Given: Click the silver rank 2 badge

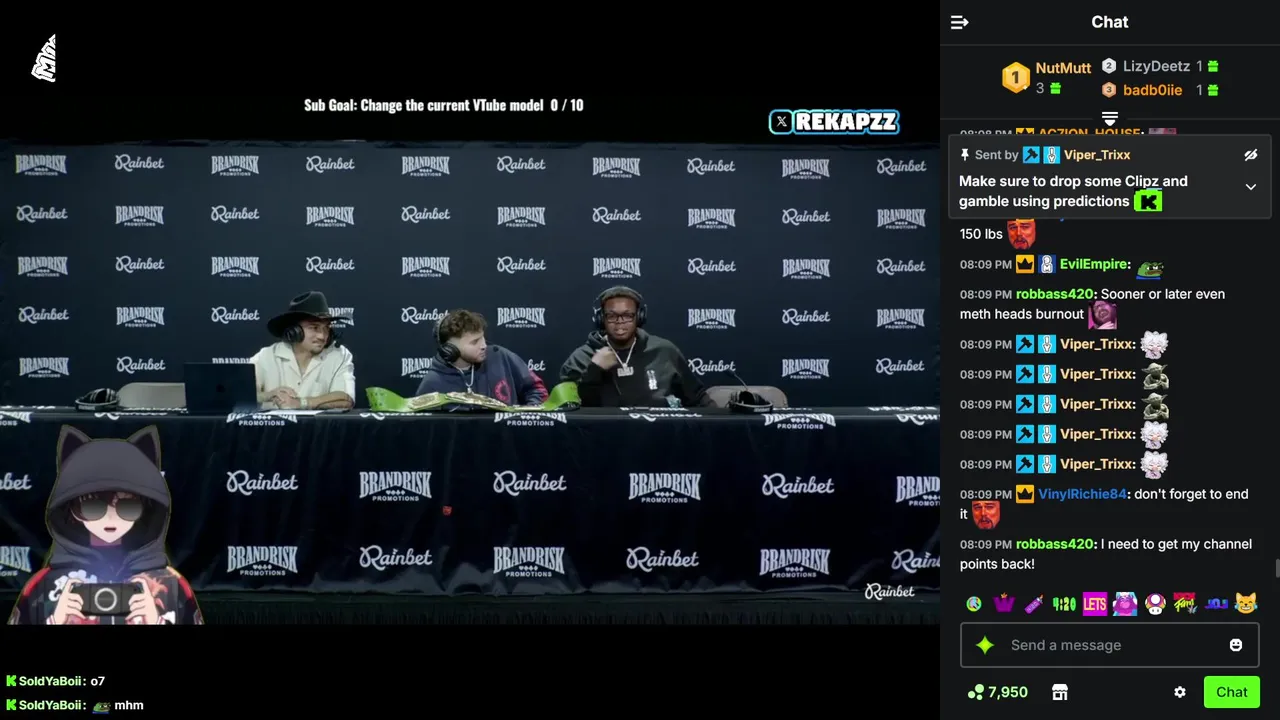Looking at the screenshot, I should 1109,66.
